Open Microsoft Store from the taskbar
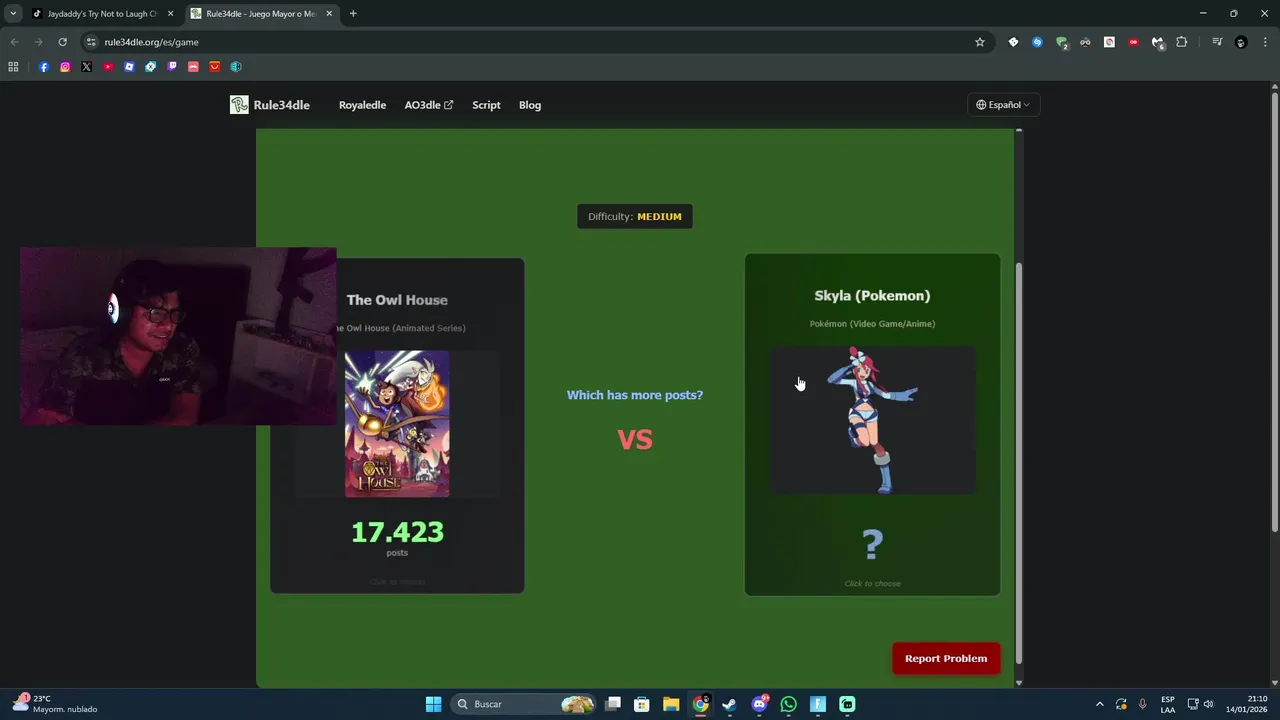1280x720 pixels. 642,704
